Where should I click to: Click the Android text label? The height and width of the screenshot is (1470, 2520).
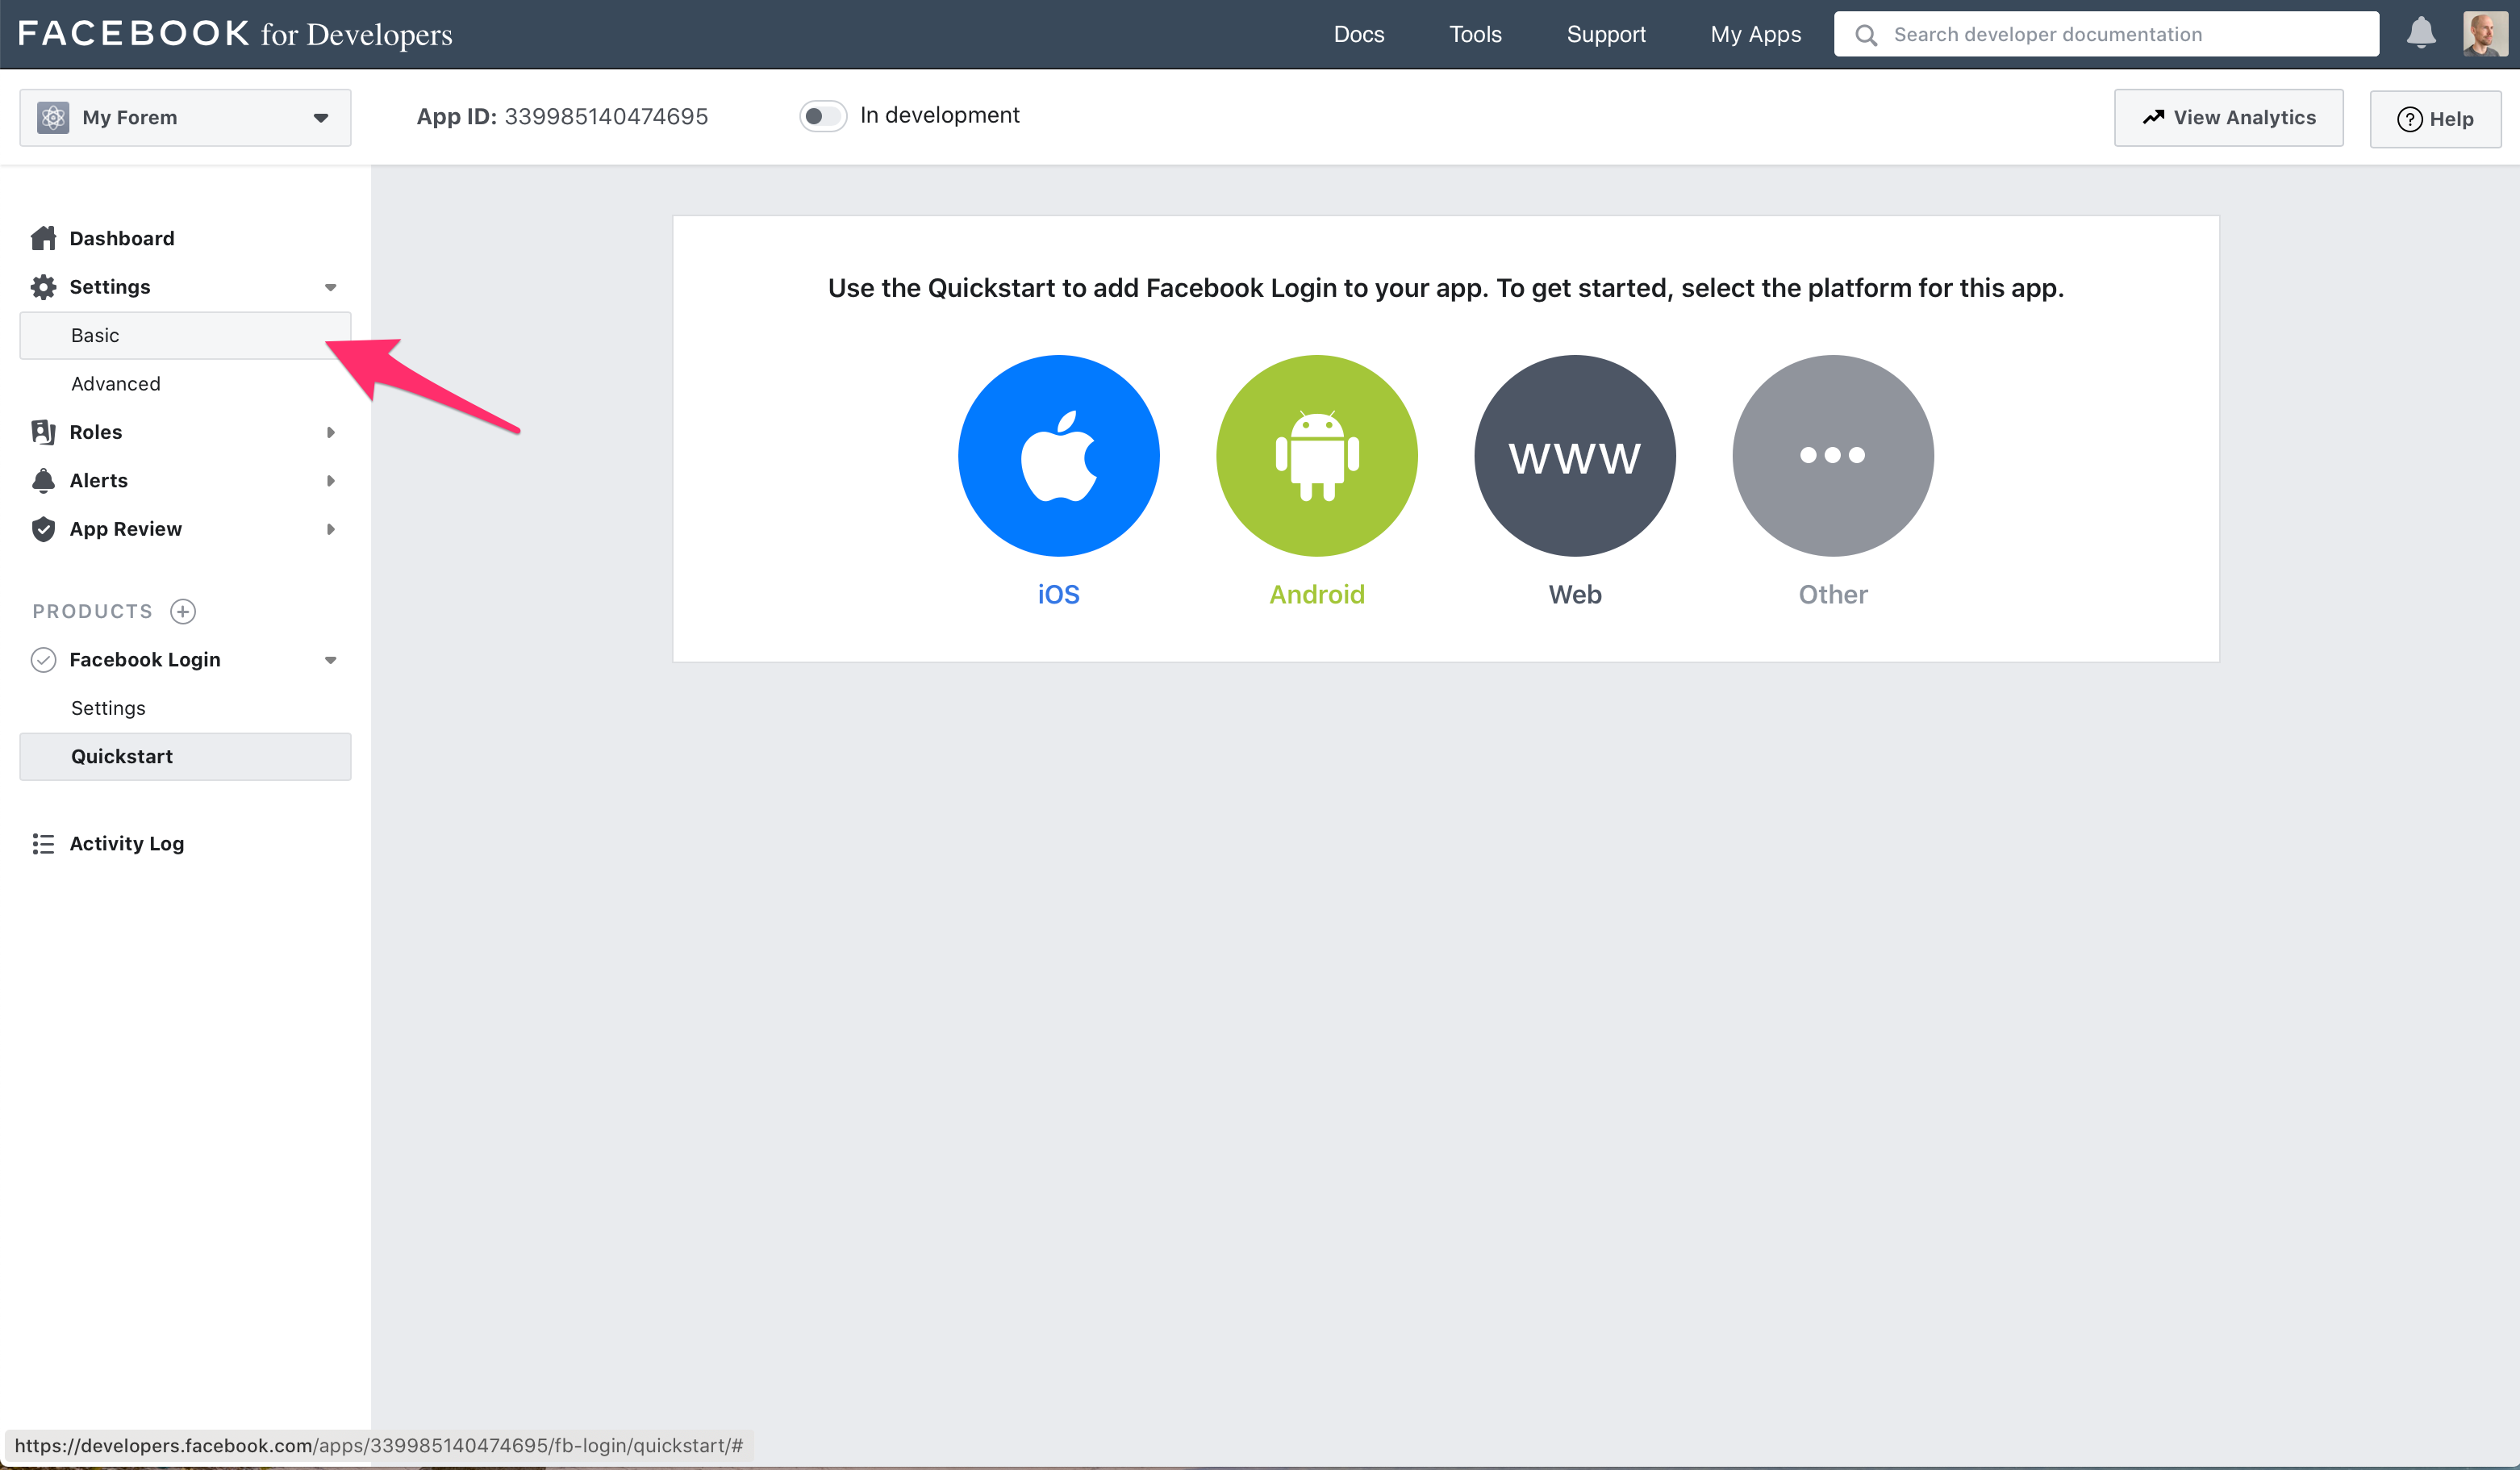(1316, 595)
